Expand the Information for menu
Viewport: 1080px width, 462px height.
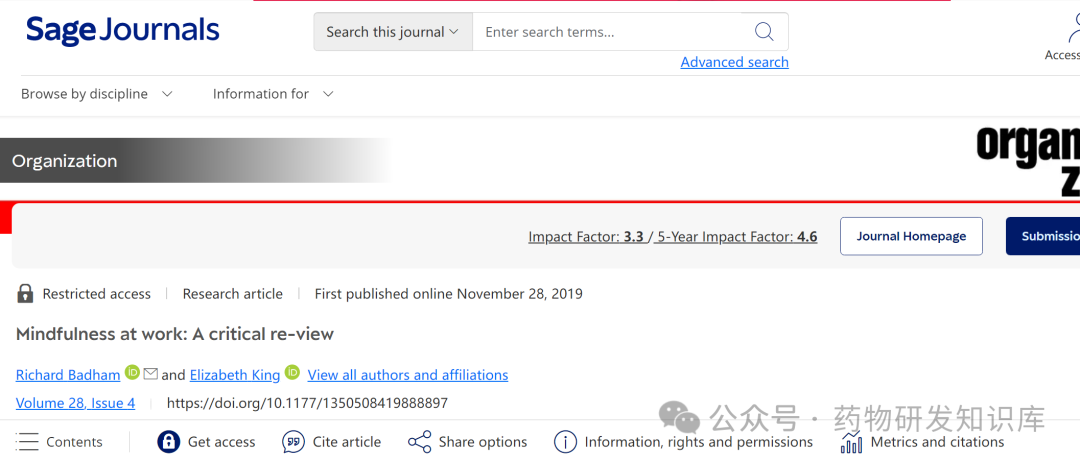point(273,94)
